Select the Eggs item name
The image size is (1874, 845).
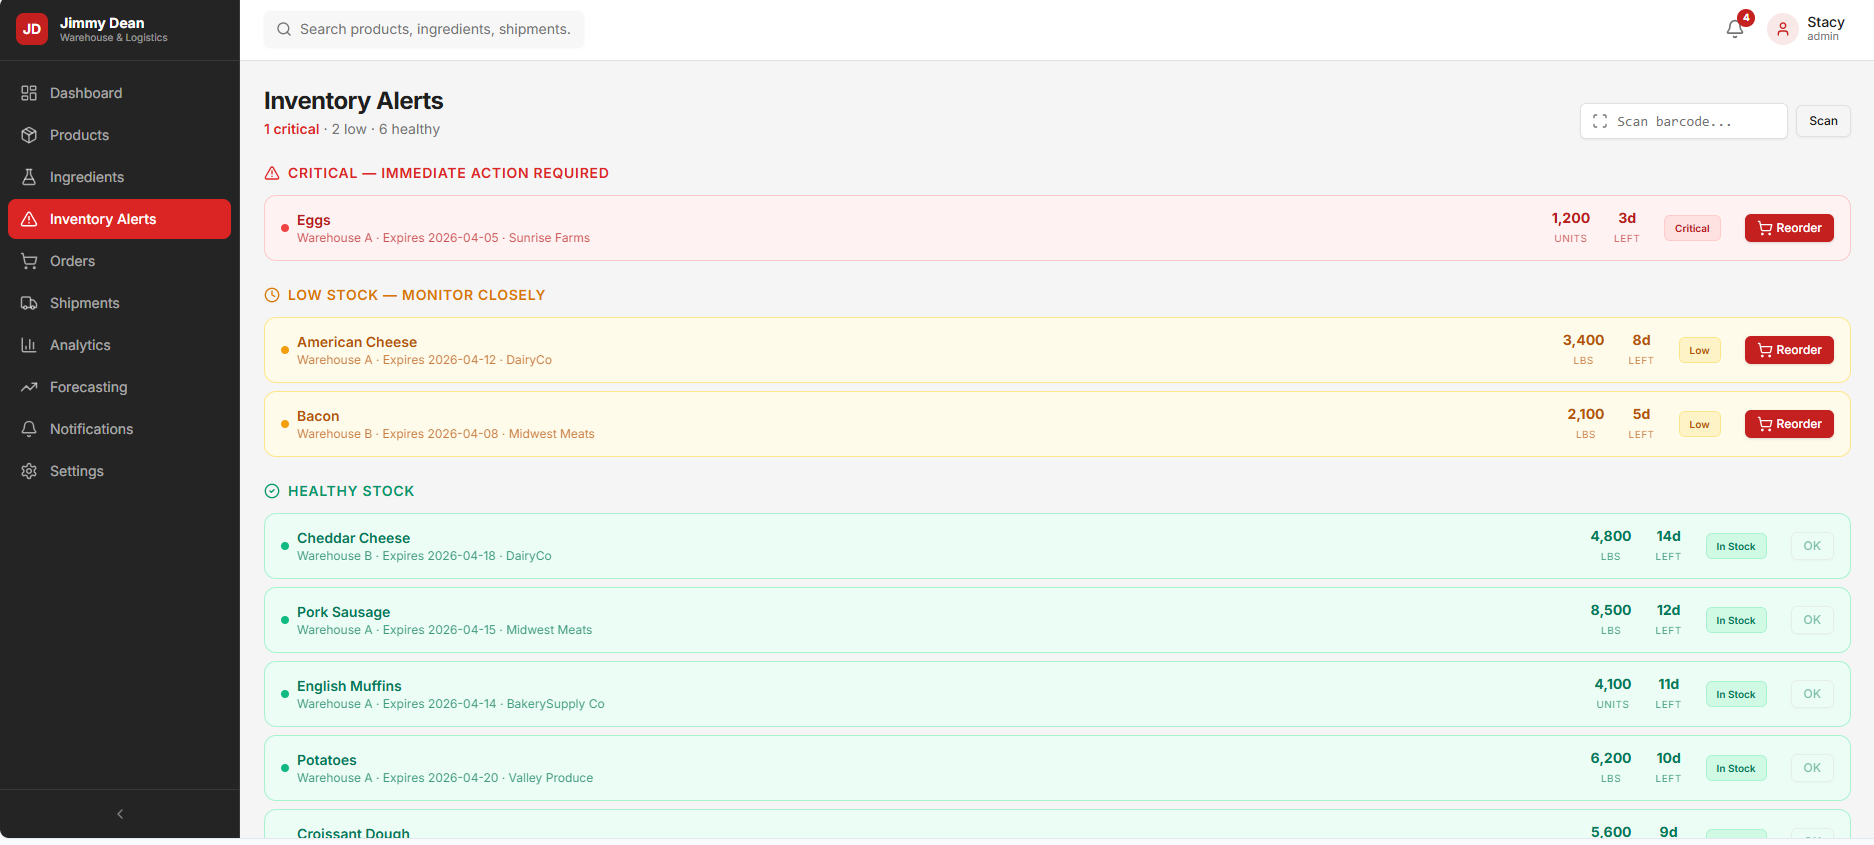314,220
